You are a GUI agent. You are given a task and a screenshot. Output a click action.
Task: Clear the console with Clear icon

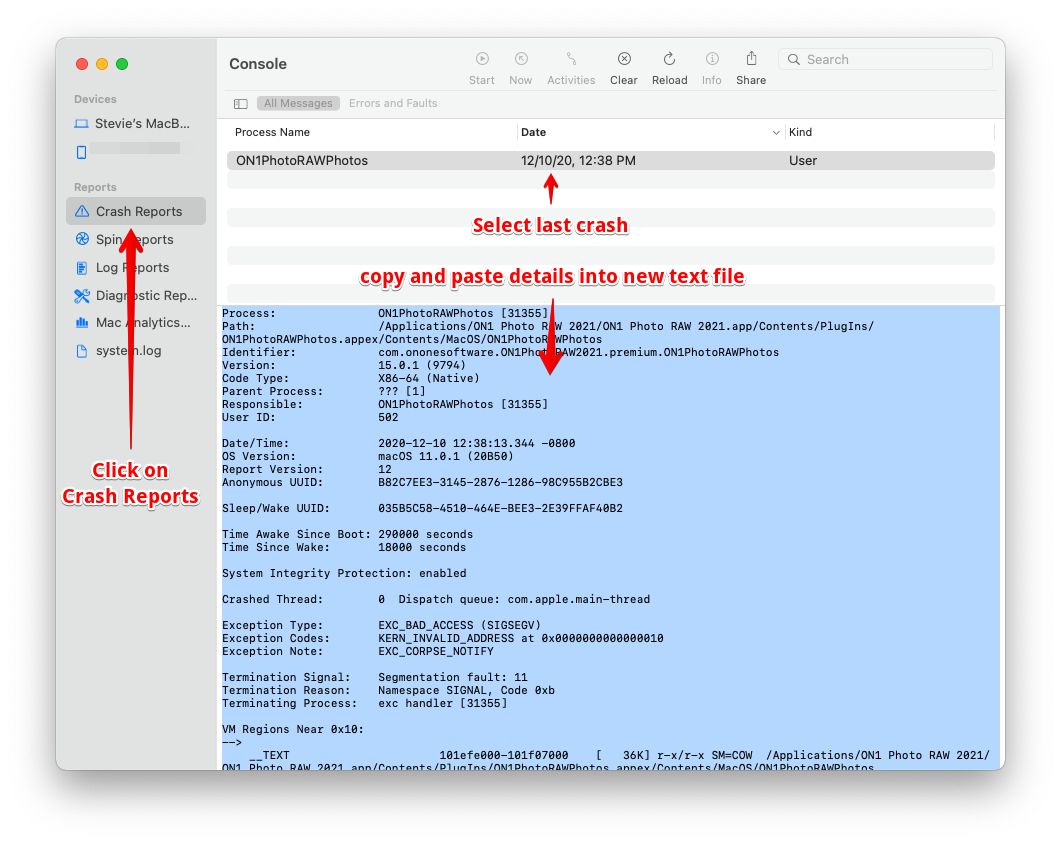624,60
